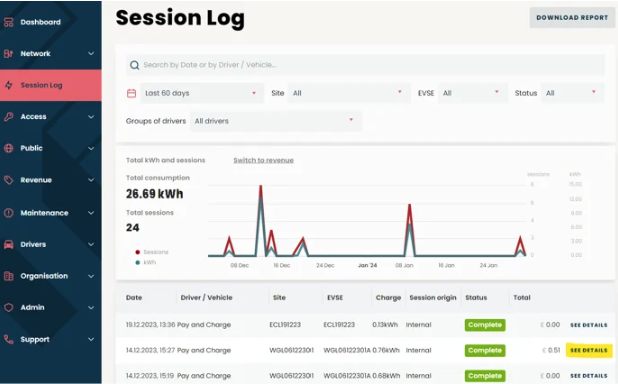Expand the Drivers menu chevron
The width and height of the screenshot is (618, 384).
pos(91,244)
